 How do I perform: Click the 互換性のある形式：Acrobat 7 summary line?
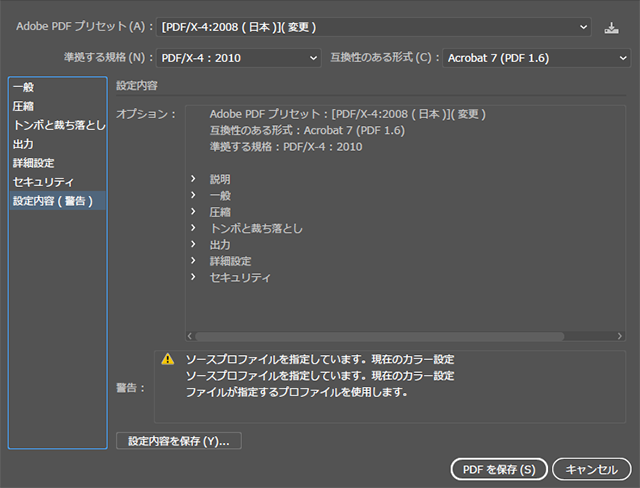(307, 131)
